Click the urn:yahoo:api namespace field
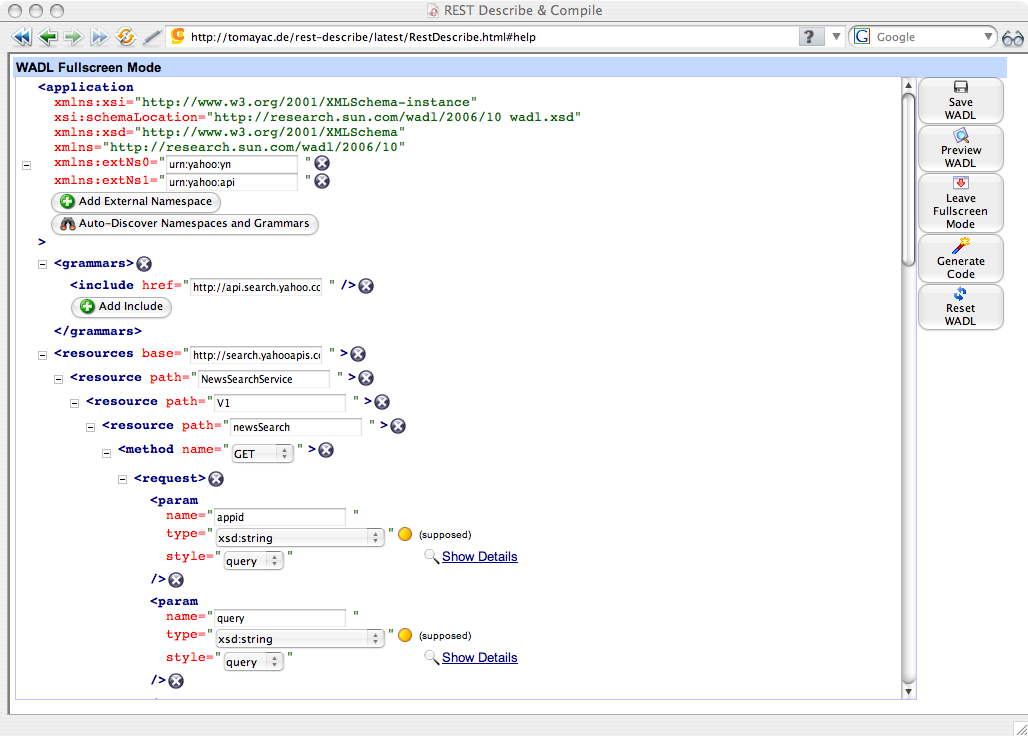Image resolution: width=1028 pixels, height=736 pixels. click(231, 182)
